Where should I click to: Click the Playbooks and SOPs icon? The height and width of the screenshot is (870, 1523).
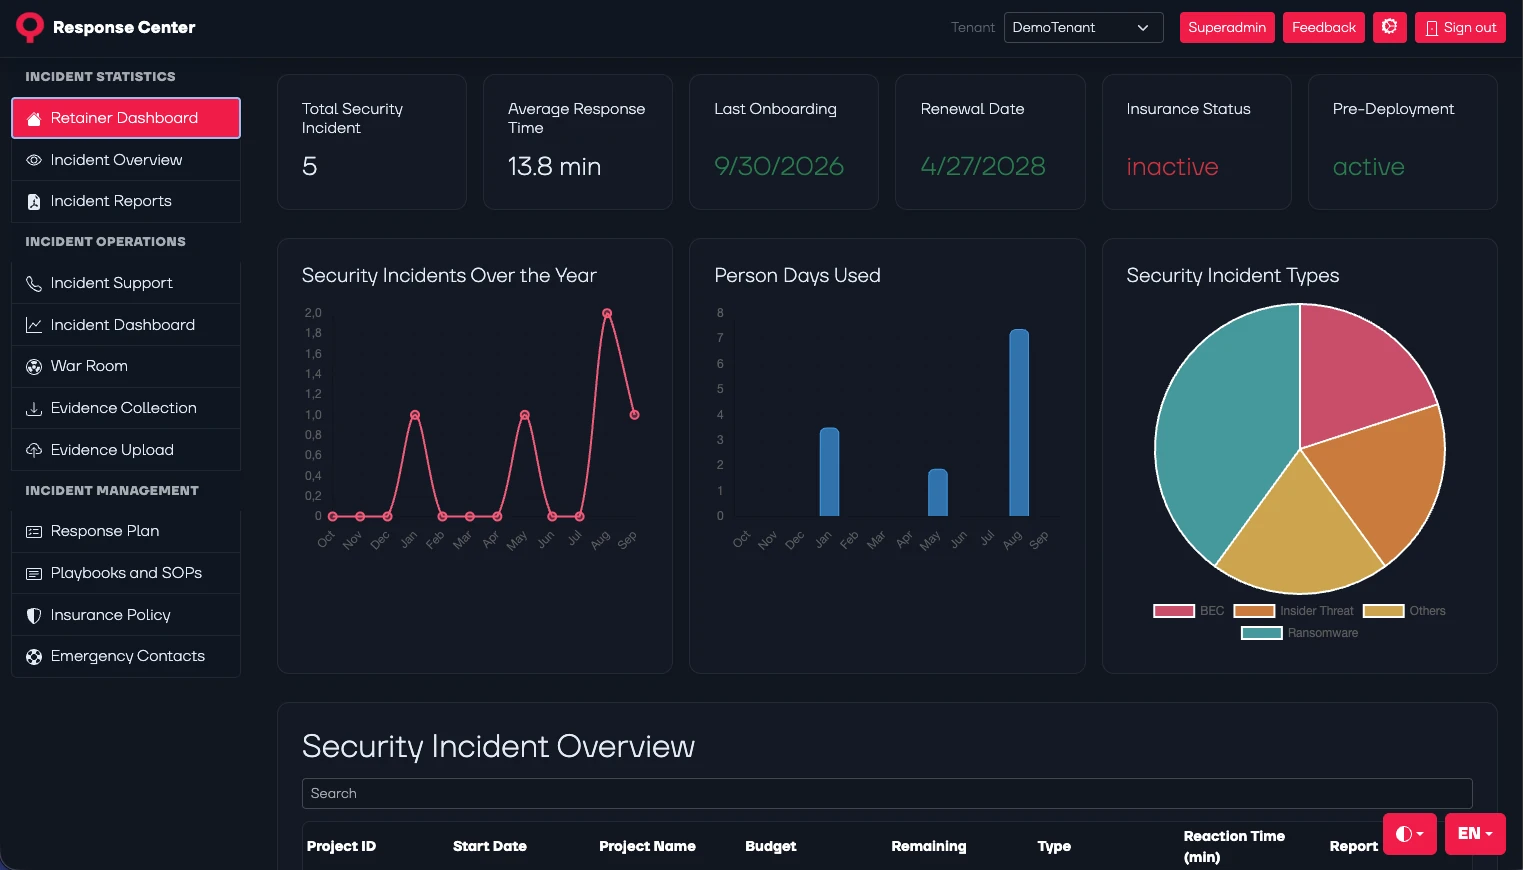pyautogui.click(x=34, y=574)
